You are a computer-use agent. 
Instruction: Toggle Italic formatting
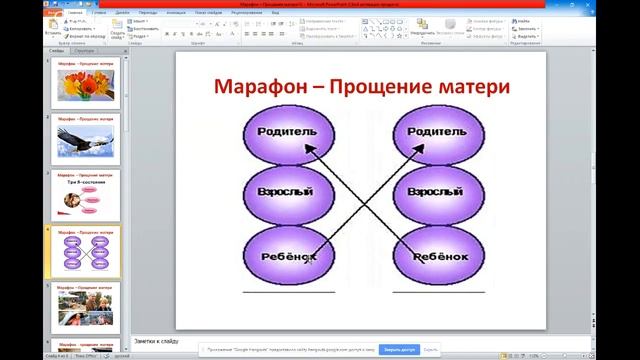coord(175,34)
